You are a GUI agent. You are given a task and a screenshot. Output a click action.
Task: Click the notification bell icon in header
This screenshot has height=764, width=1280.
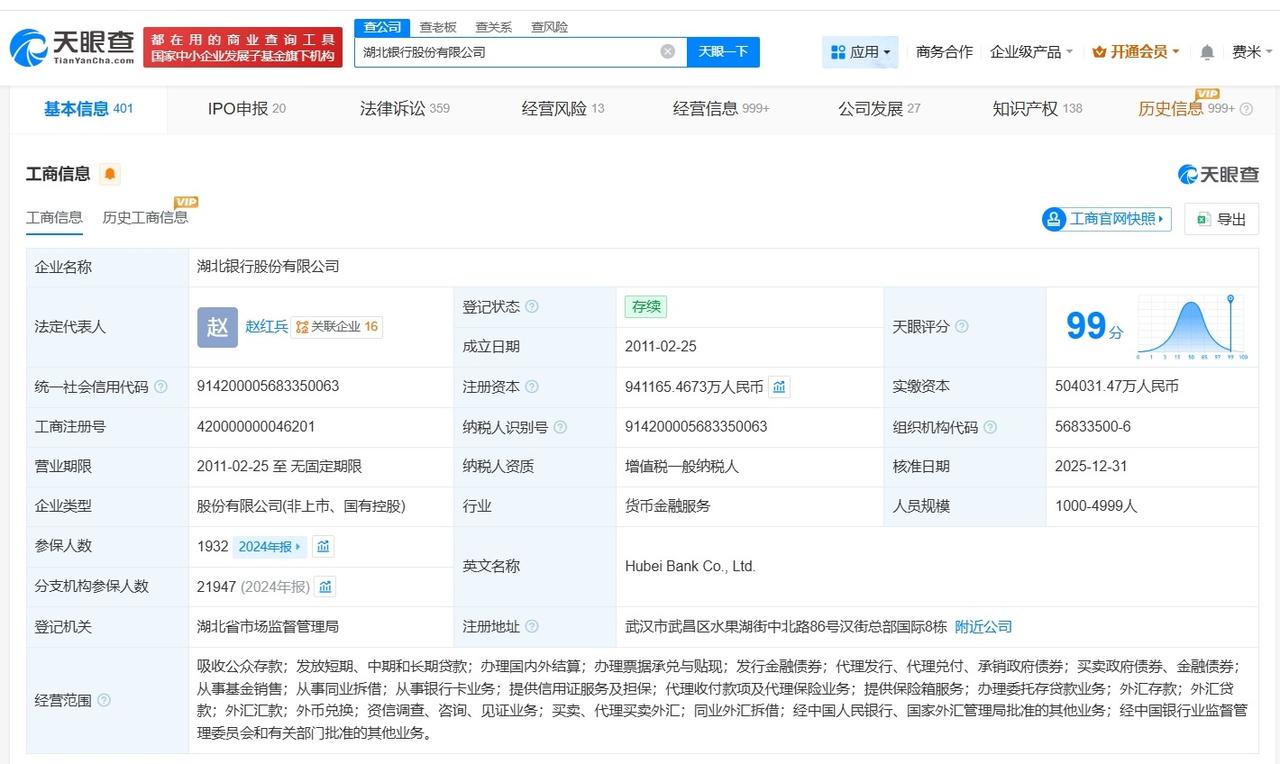[1207, 52]
